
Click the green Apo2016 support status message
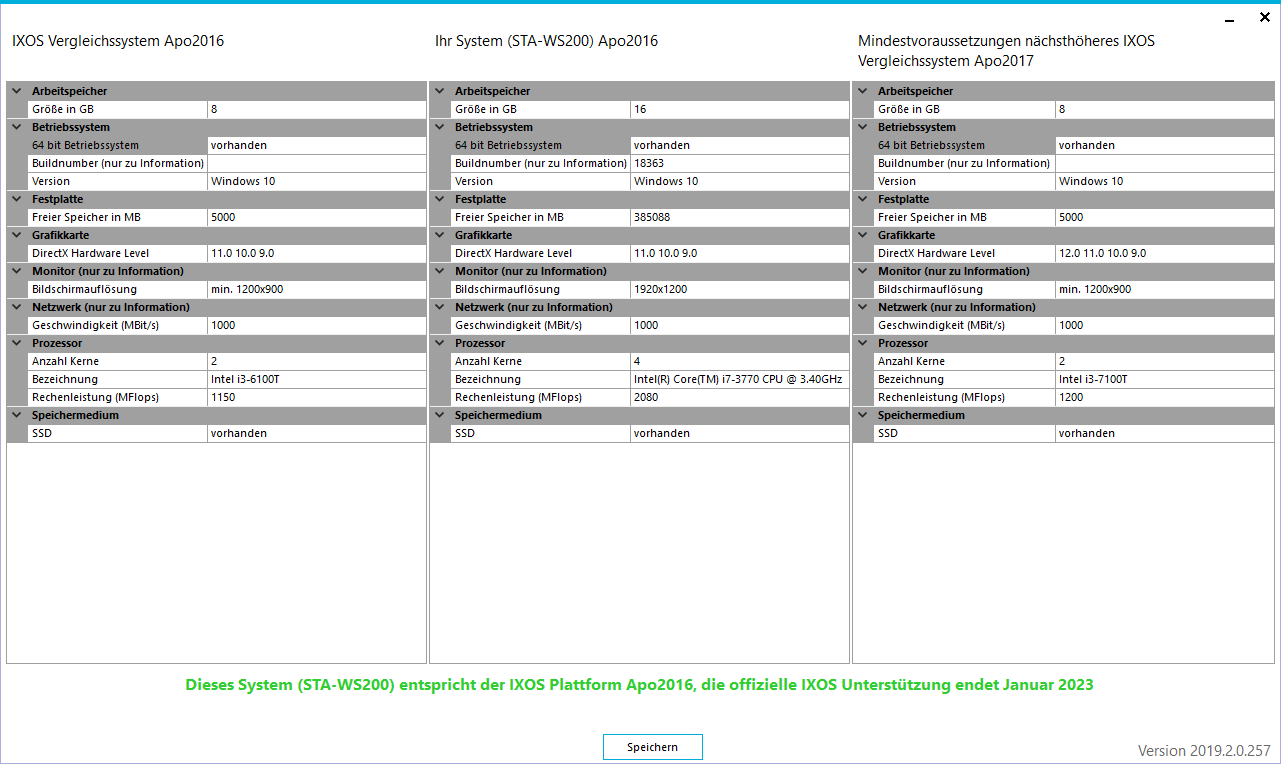point(640,685)
